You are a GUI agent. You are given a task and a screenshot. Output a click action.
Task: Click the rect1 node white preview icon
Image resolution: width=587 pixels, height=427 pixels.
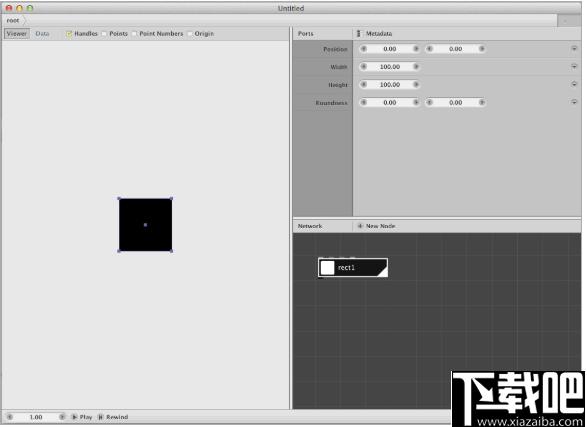coord(328,268)
